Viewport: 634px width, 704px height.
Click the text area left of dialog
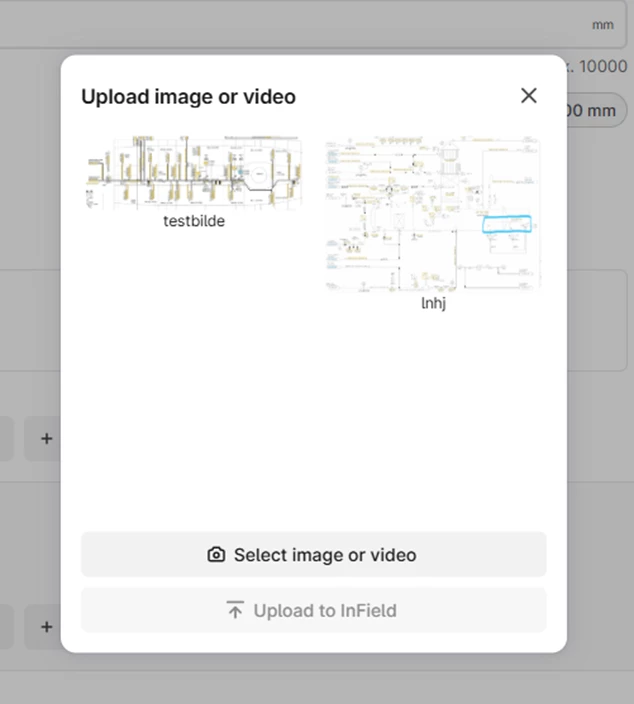coord(30,320)
